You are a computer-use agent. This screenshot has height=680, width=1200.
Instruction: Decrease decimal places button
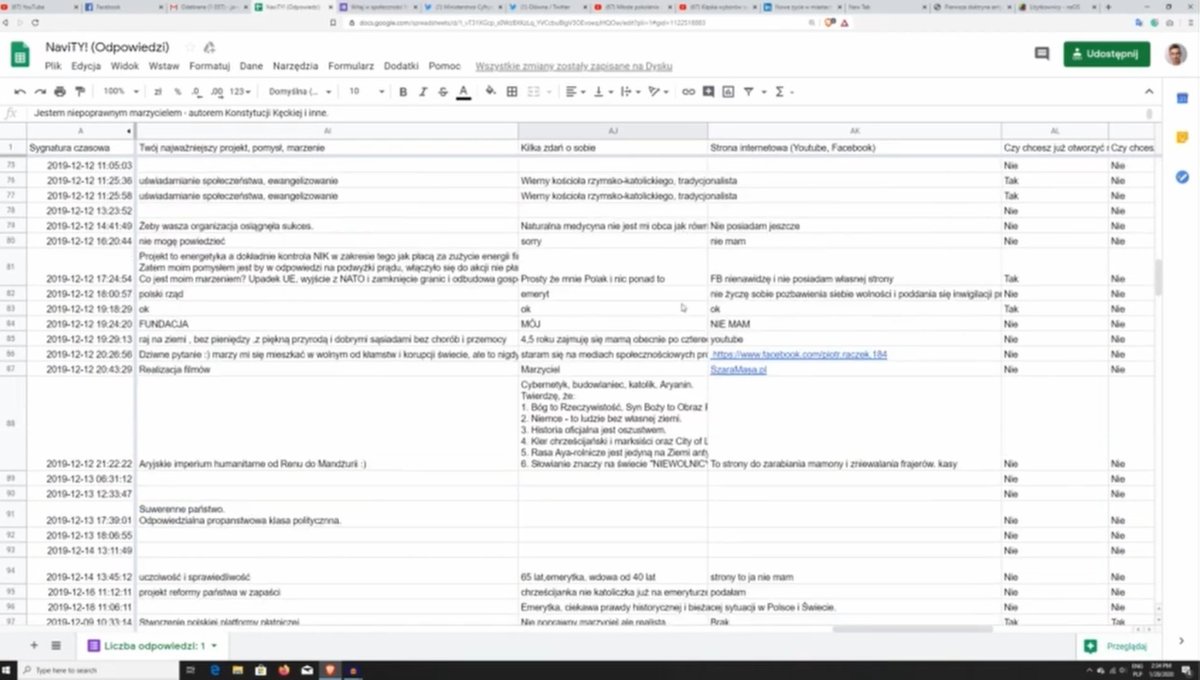pyautogui.click(x=197, y=91)
